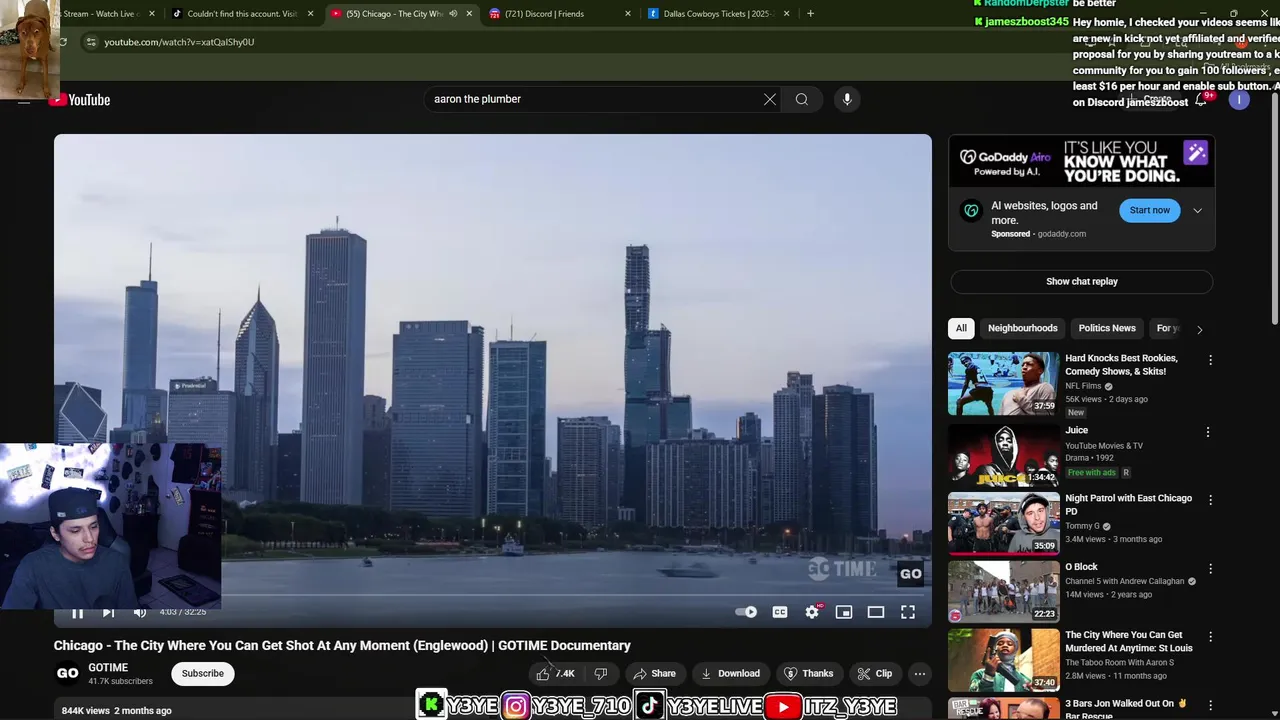Open the GOTIME channel avatar

click(67, 674)
